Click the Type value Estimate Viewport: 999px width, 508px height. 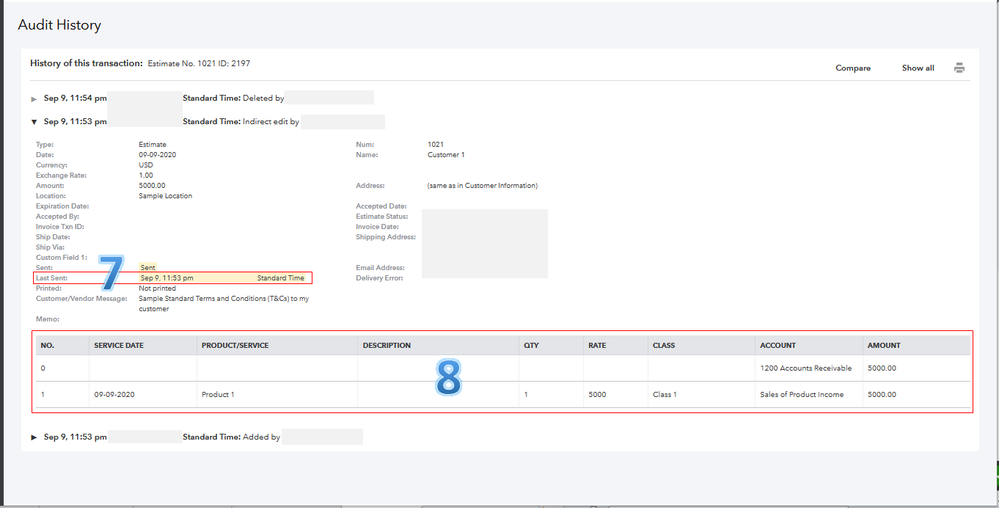152,145
